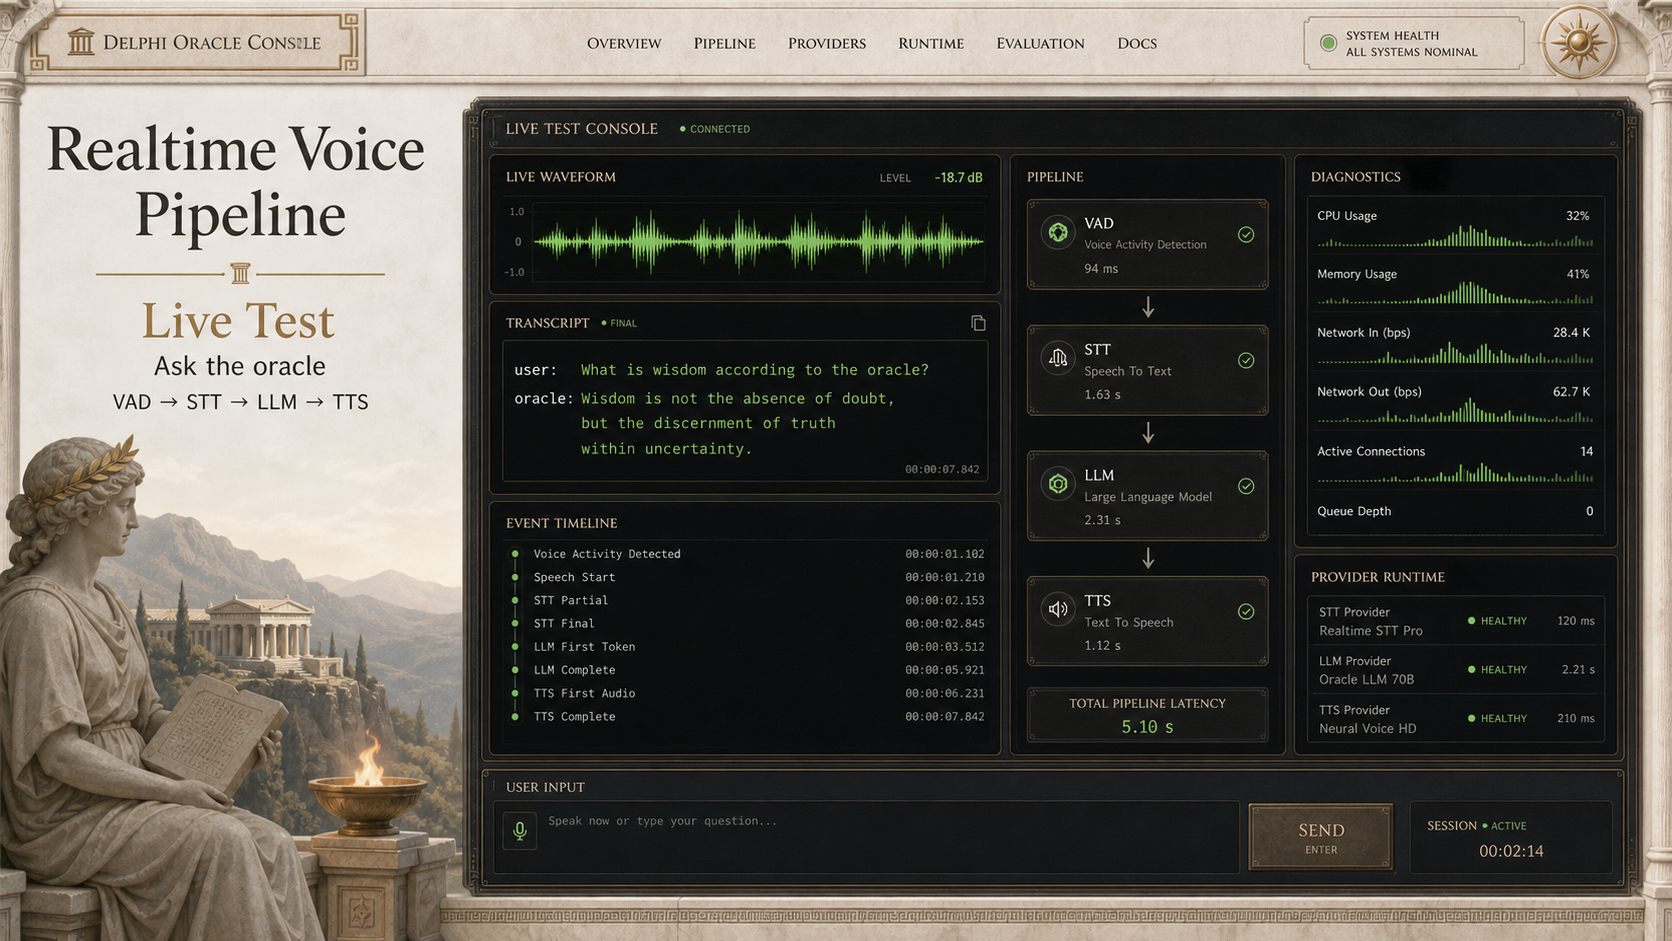Click the STT Partial event row
Viewport: 1672px width, 941px height.
pyautogui.click(x=748, y=601)
